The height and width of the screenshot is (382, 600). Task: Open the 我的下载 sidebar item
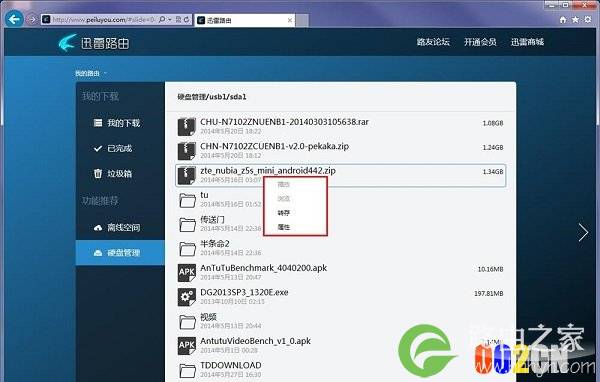click(x=117, y=123)
